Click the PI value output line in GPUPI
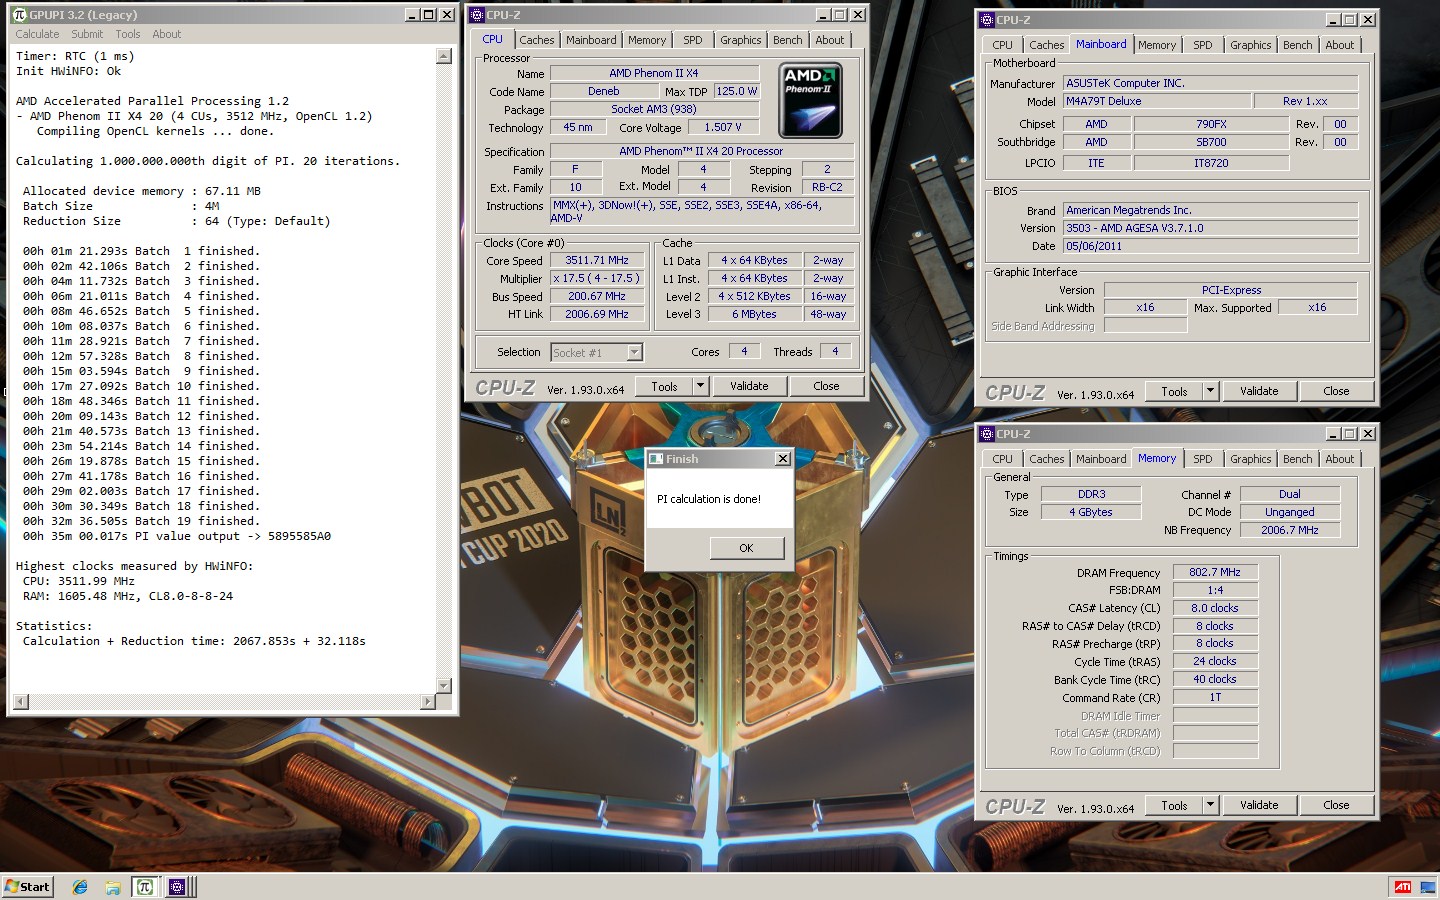 click(177, 536)
